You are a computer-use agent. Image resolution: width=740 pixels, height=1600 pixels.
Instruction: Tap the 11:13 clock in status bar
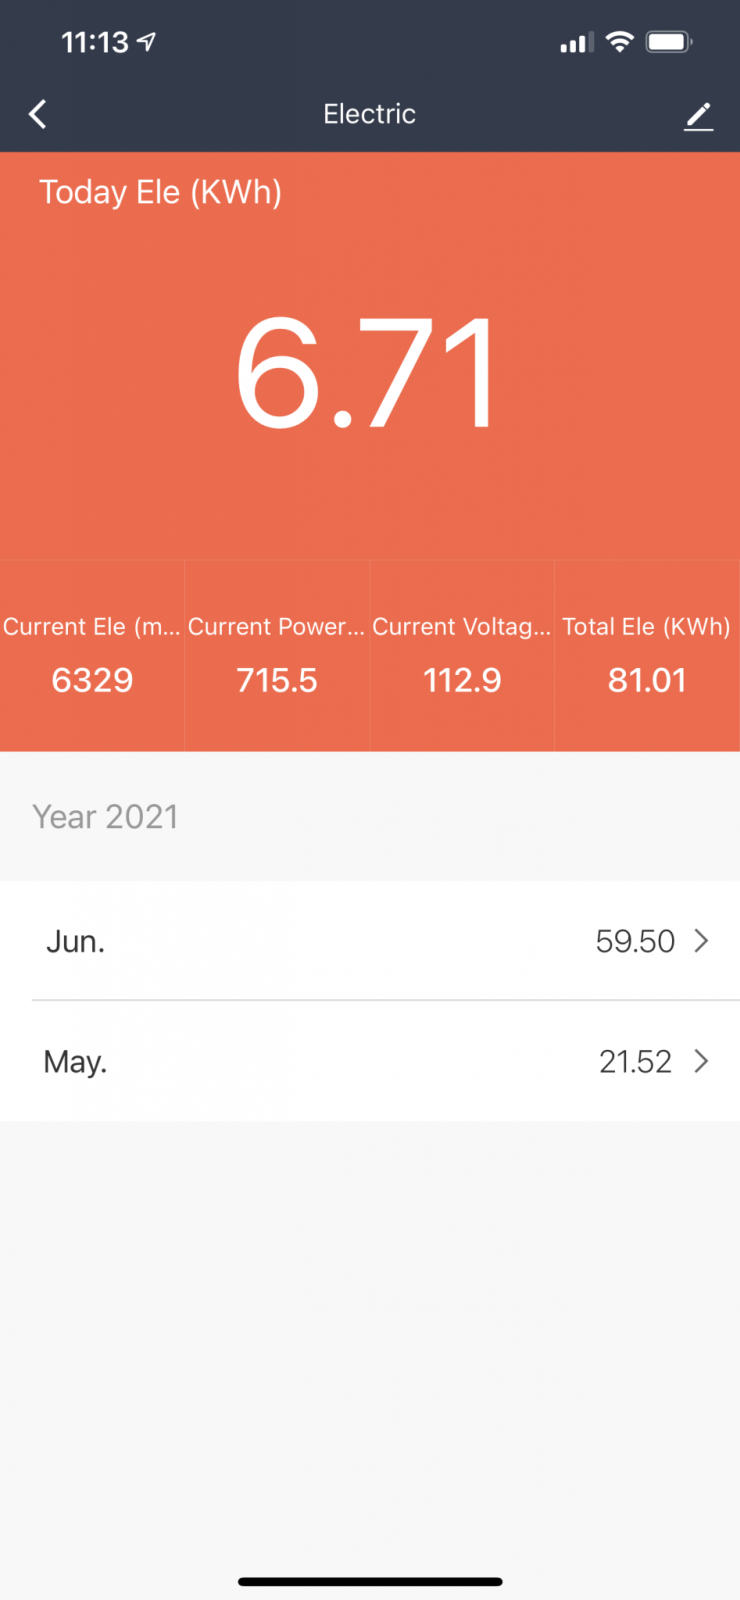click(95, 42)
